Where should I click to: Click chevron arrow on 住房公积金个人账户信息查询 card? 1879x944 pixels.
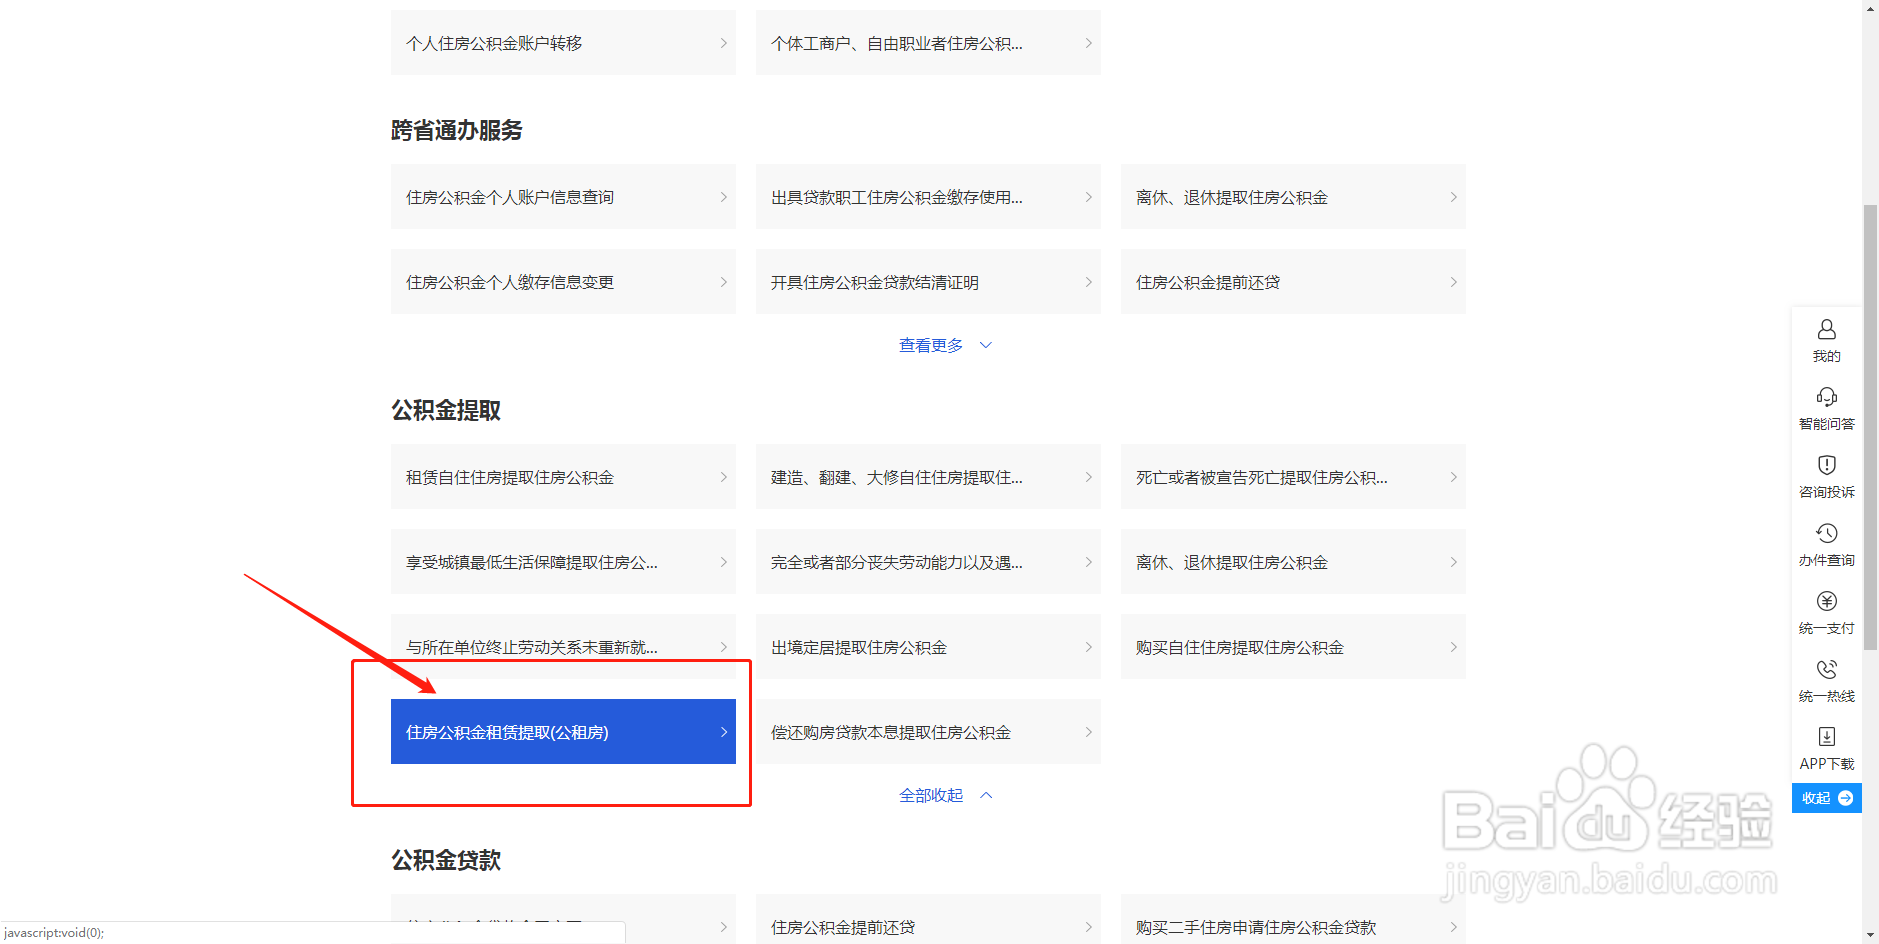click(x=724, y=197)
